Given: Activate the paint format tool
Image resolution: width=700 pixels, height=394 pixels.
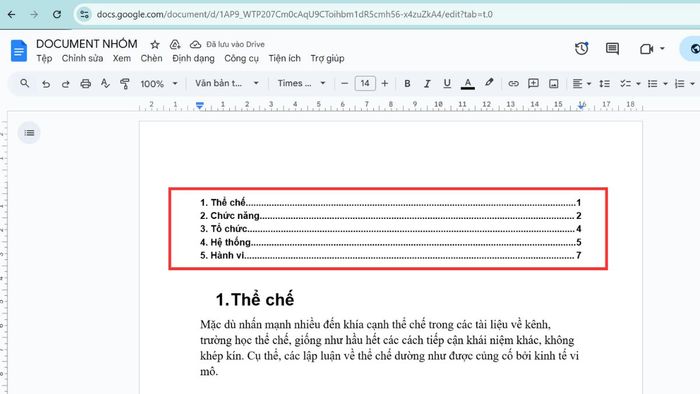Looking at the screenshot, I should [125, 83].
